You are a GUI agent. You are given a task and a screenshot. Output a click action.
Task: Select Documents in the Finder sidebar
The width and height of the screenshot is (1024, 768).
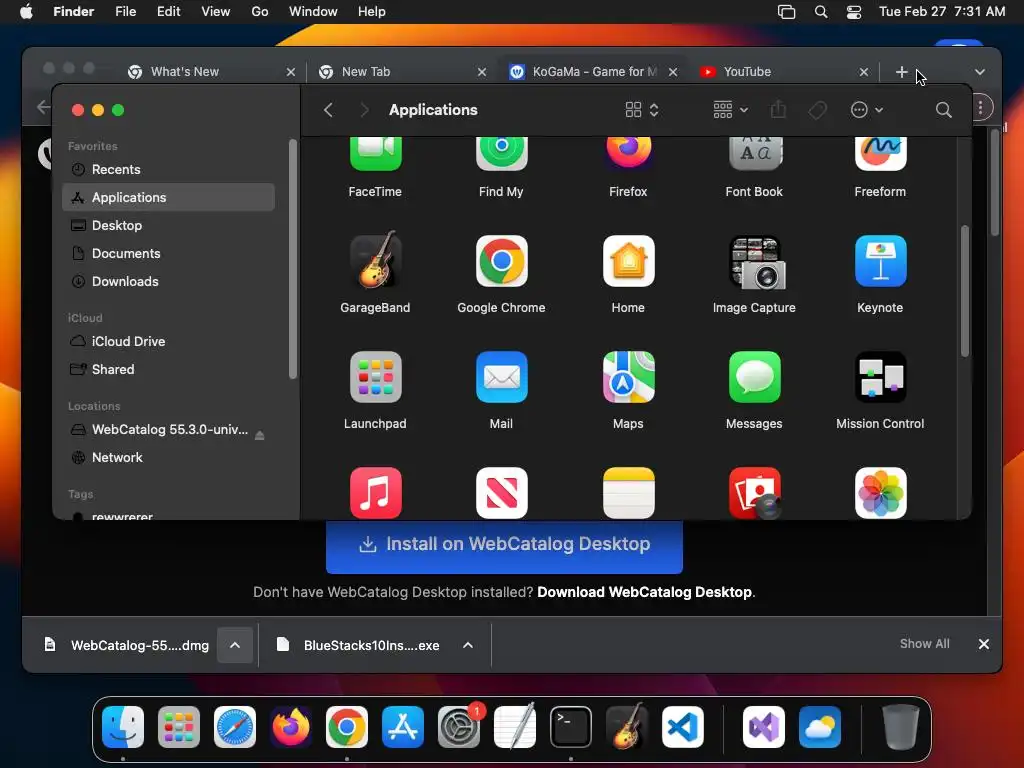click(x=168, y=253)
